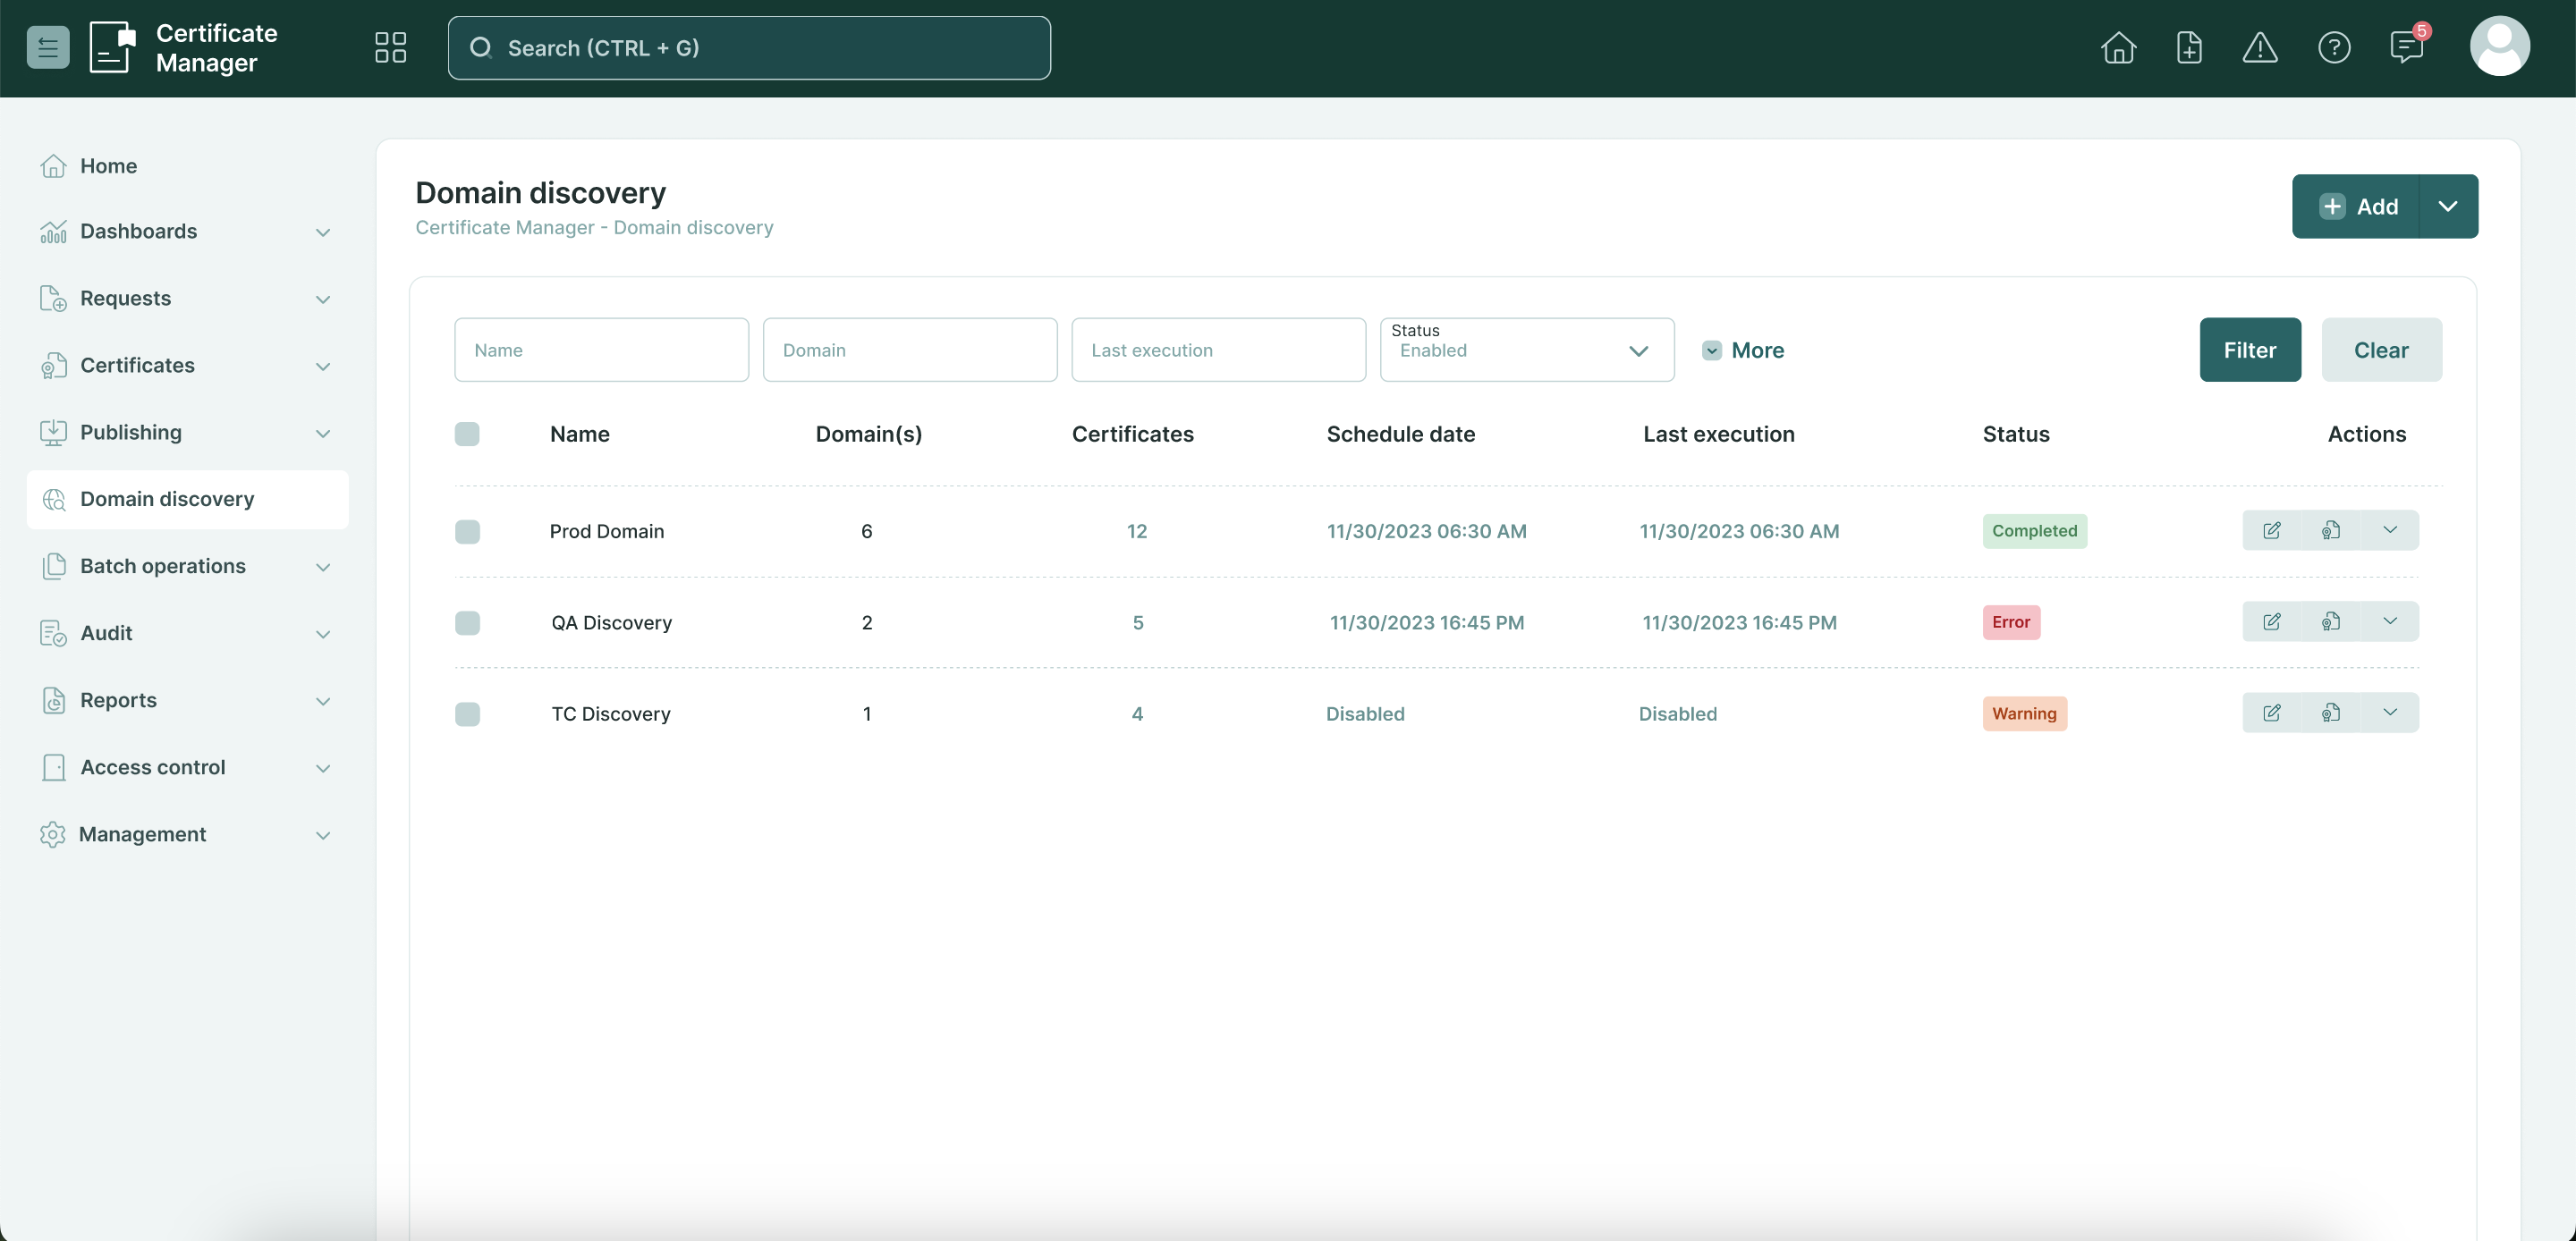The image size is (2576, 1241).
Task: Click the Name filter field
Action: point(601,349)
